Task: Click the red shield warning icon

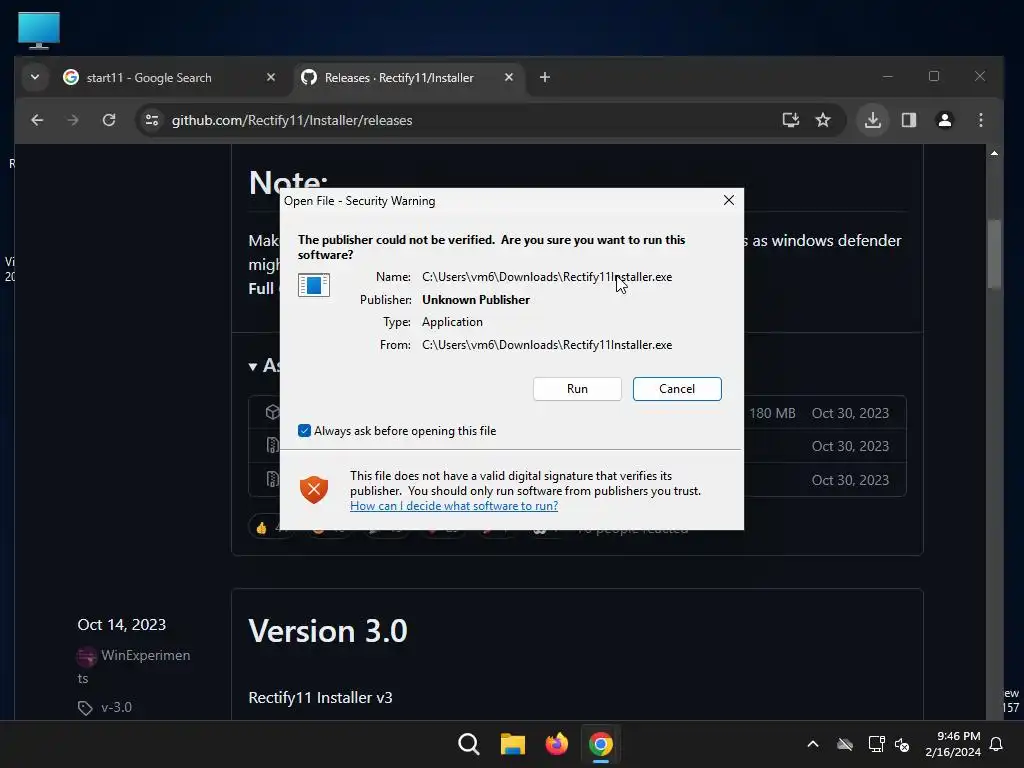Action: tap(313, 489)
